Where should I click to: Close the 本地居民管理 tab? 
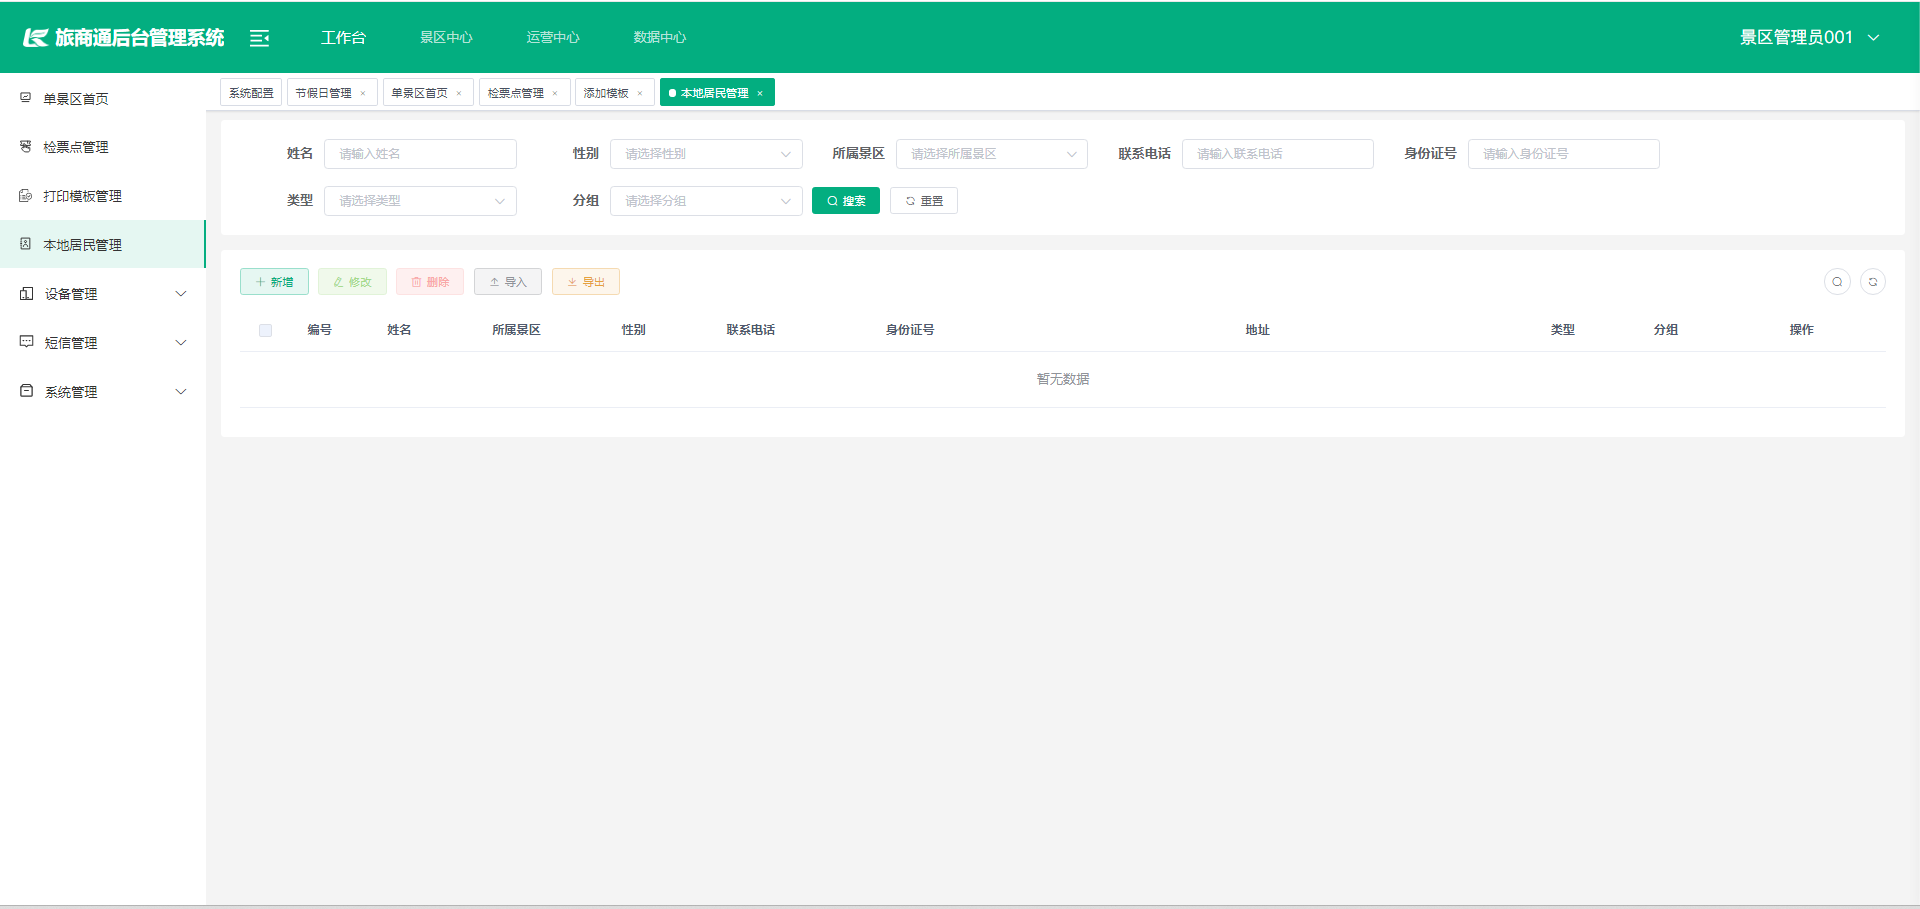point(760,93)
